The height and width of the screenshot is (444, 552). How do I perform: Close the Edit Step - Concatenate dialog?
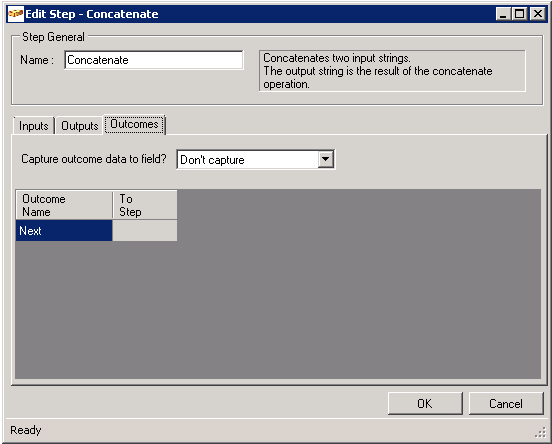(x=538, y=14)
